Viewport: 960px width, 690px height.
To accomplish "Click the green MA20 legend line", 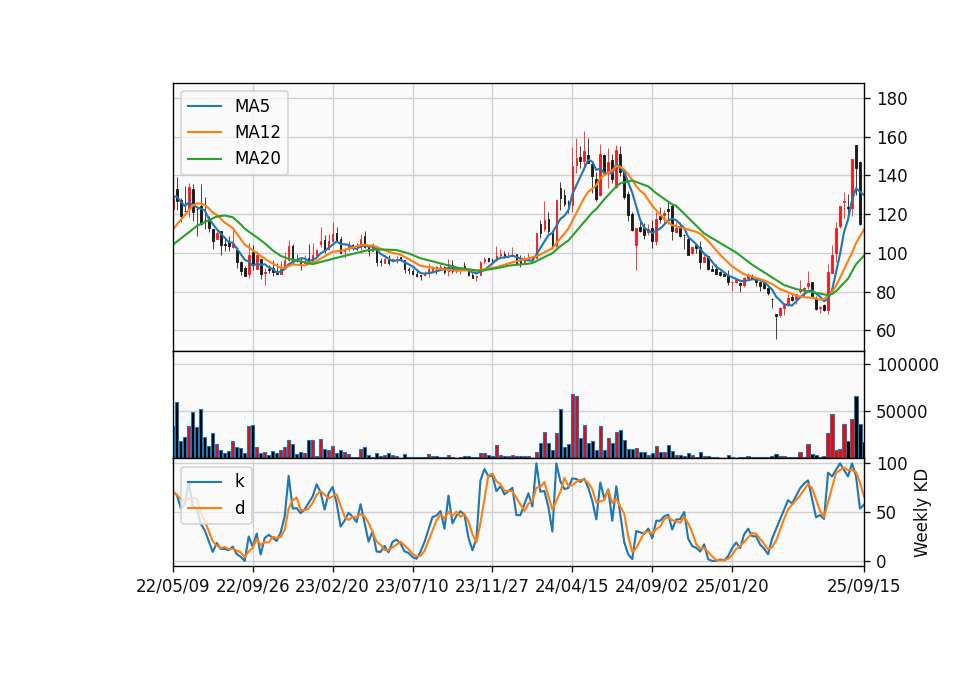I will click(x=204, y=159).
